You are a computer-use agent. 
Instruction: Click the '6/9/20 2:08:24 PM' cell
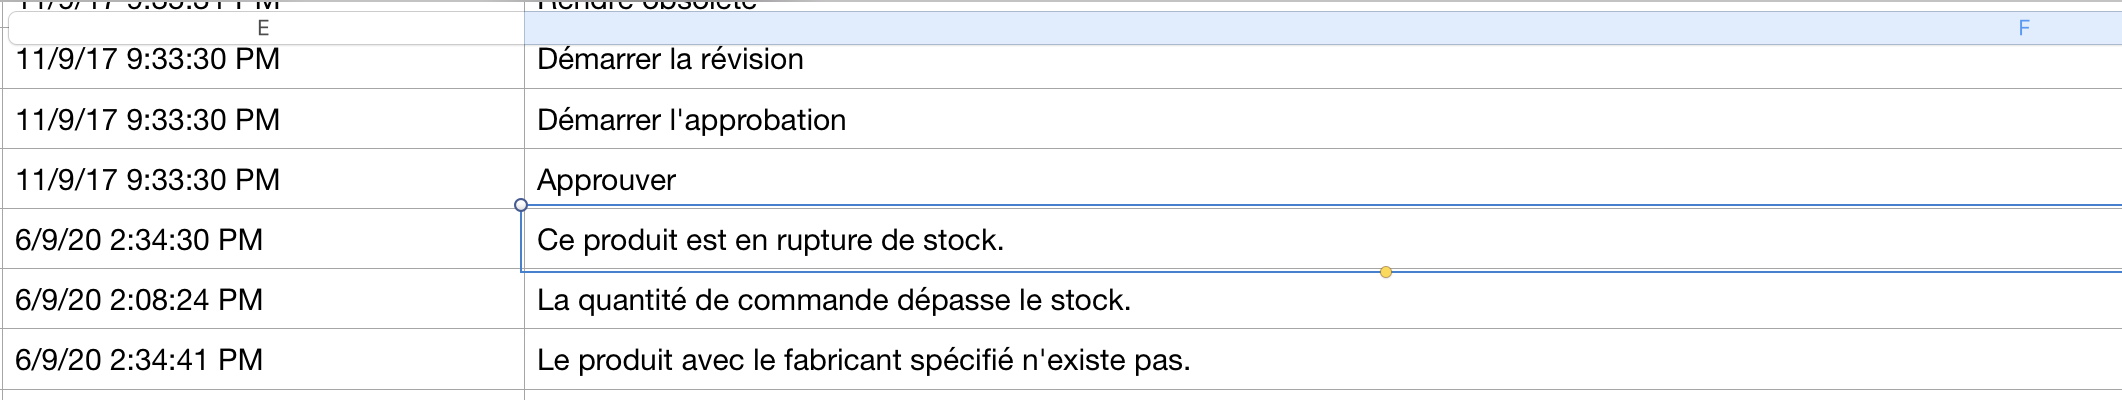[263, 299]
